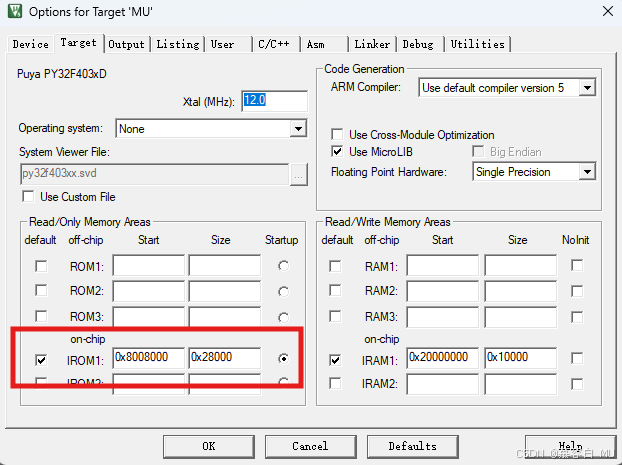Click the Help button

pyautogui.click(x=570, y=446)
